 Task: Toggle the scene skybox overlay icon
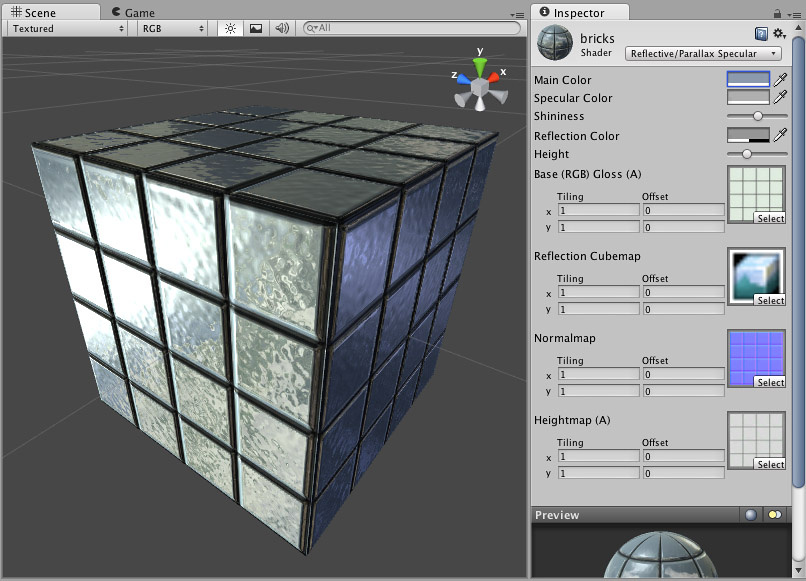[x=256, y=29]
